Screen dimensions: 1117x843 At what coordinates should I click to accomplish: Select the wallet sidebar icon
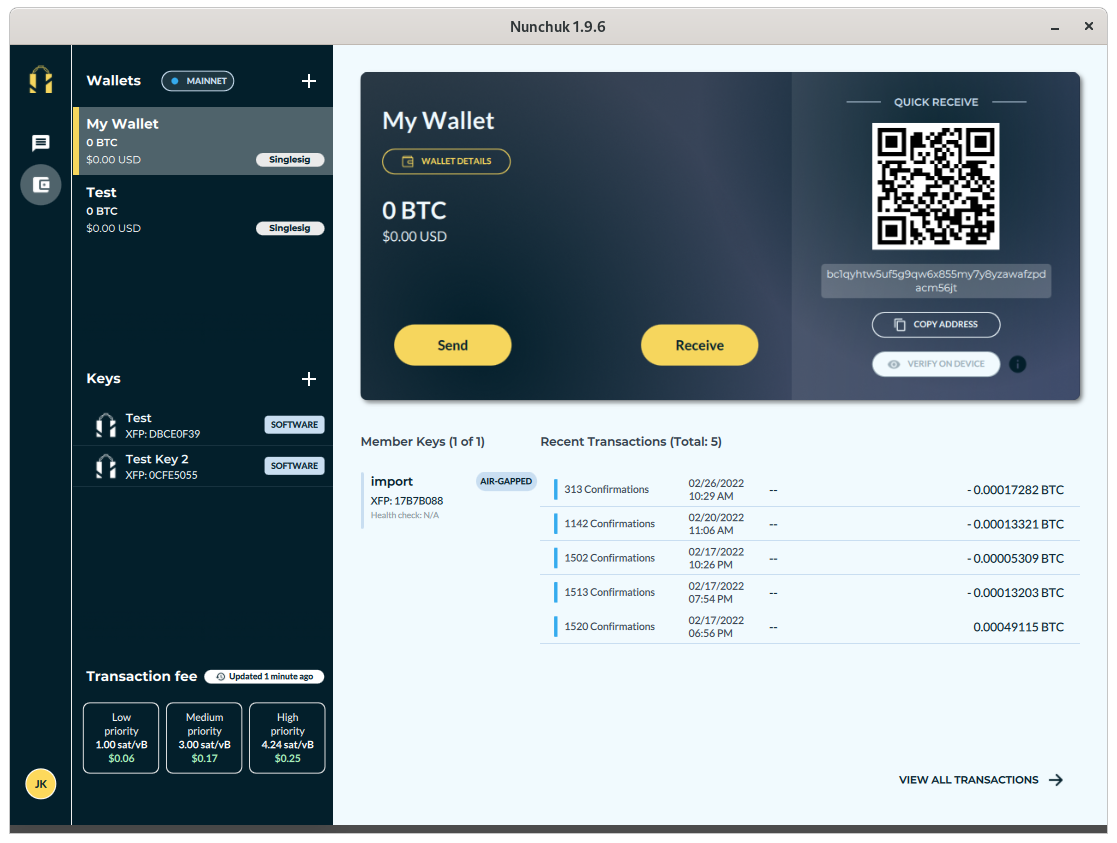point(41,185)
